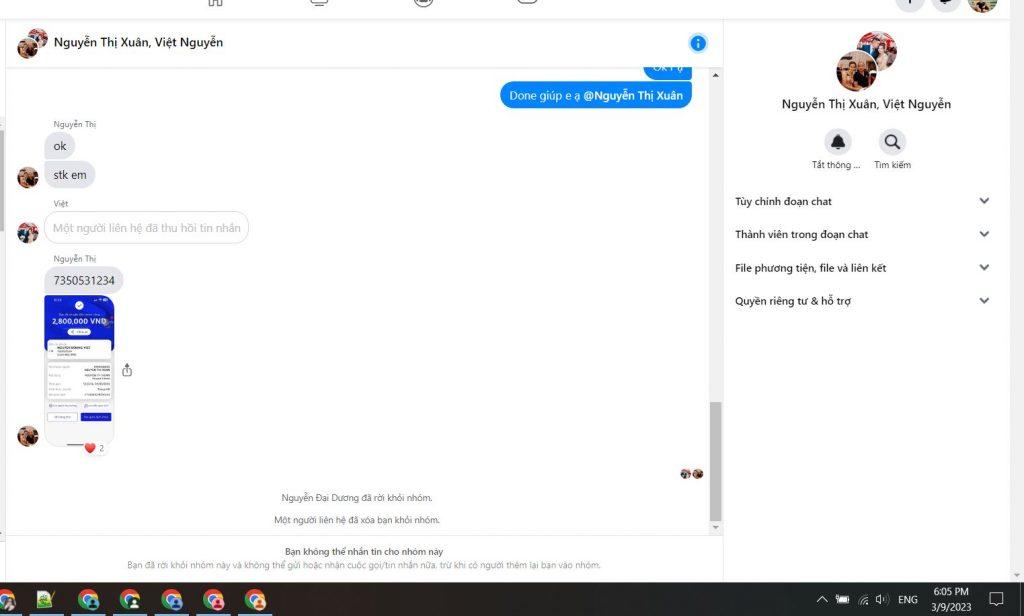
Task: Click chat scrollbar up arrow
Action: click(716, 76)
